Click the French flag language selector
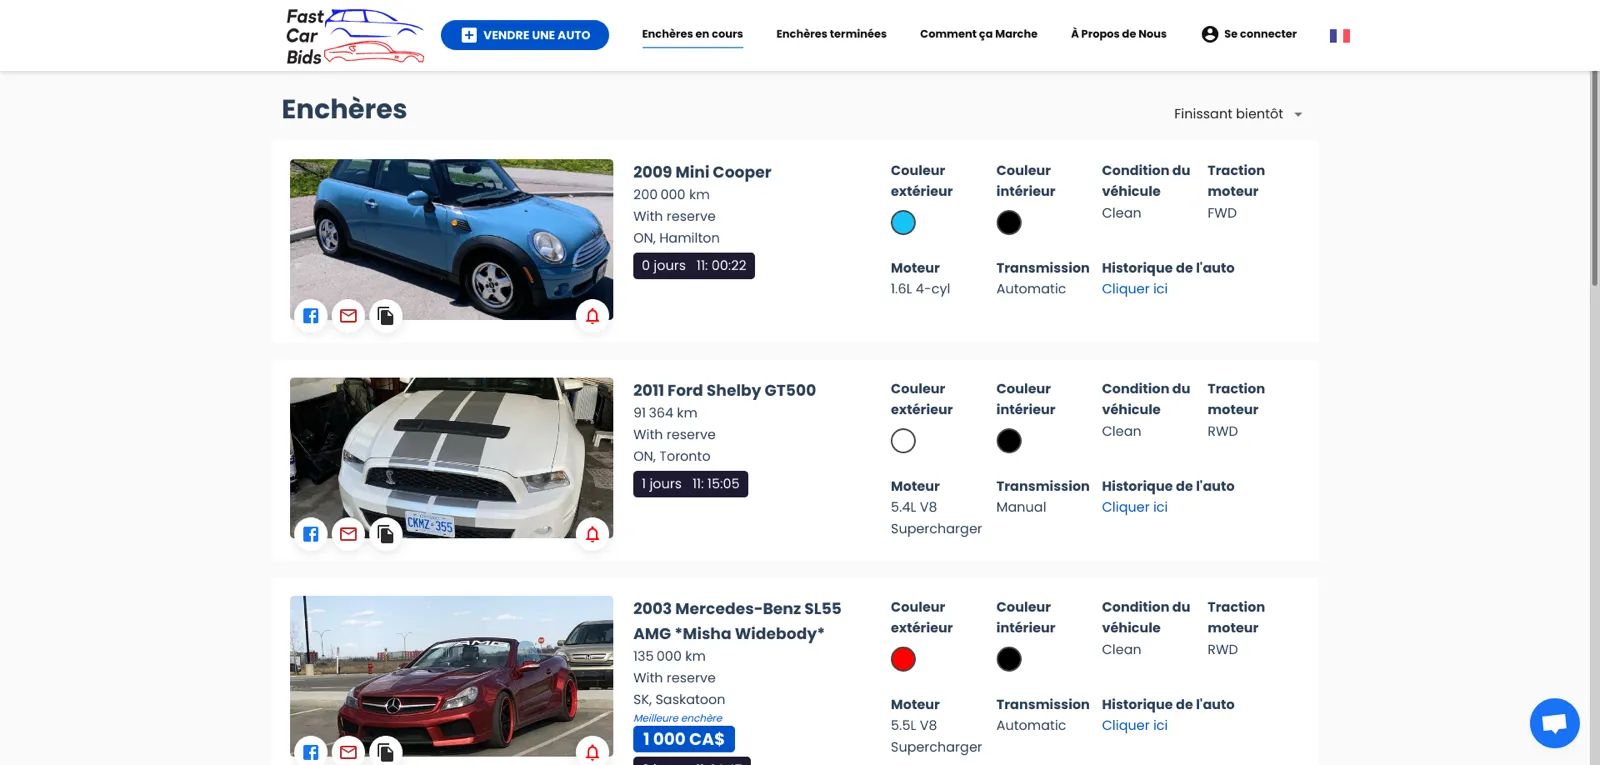 (1340, 36)
